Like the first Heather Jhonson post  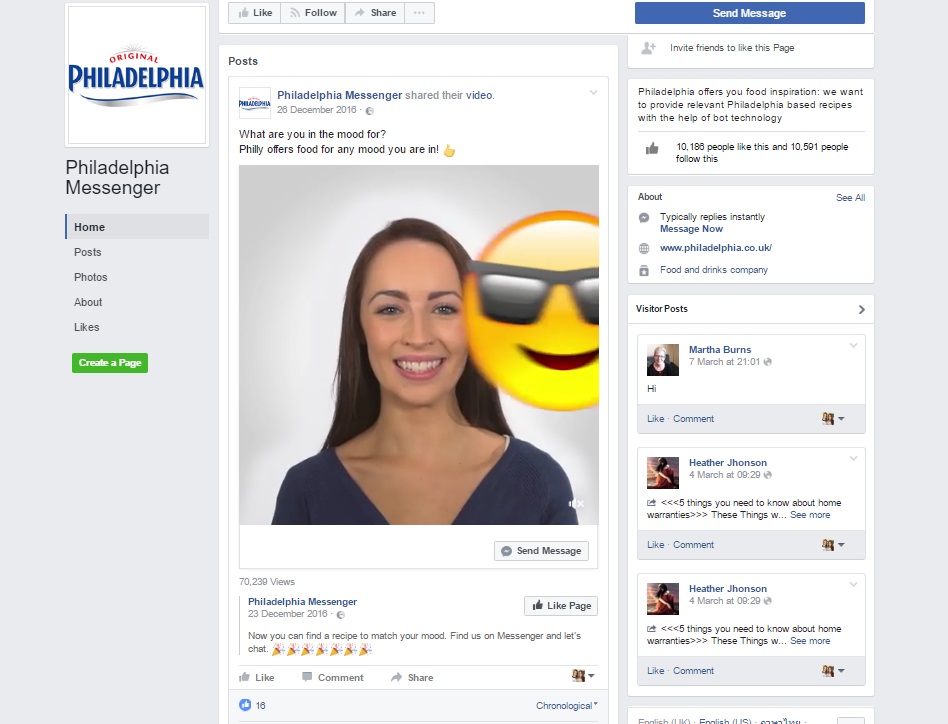click(x=655, y=545)
